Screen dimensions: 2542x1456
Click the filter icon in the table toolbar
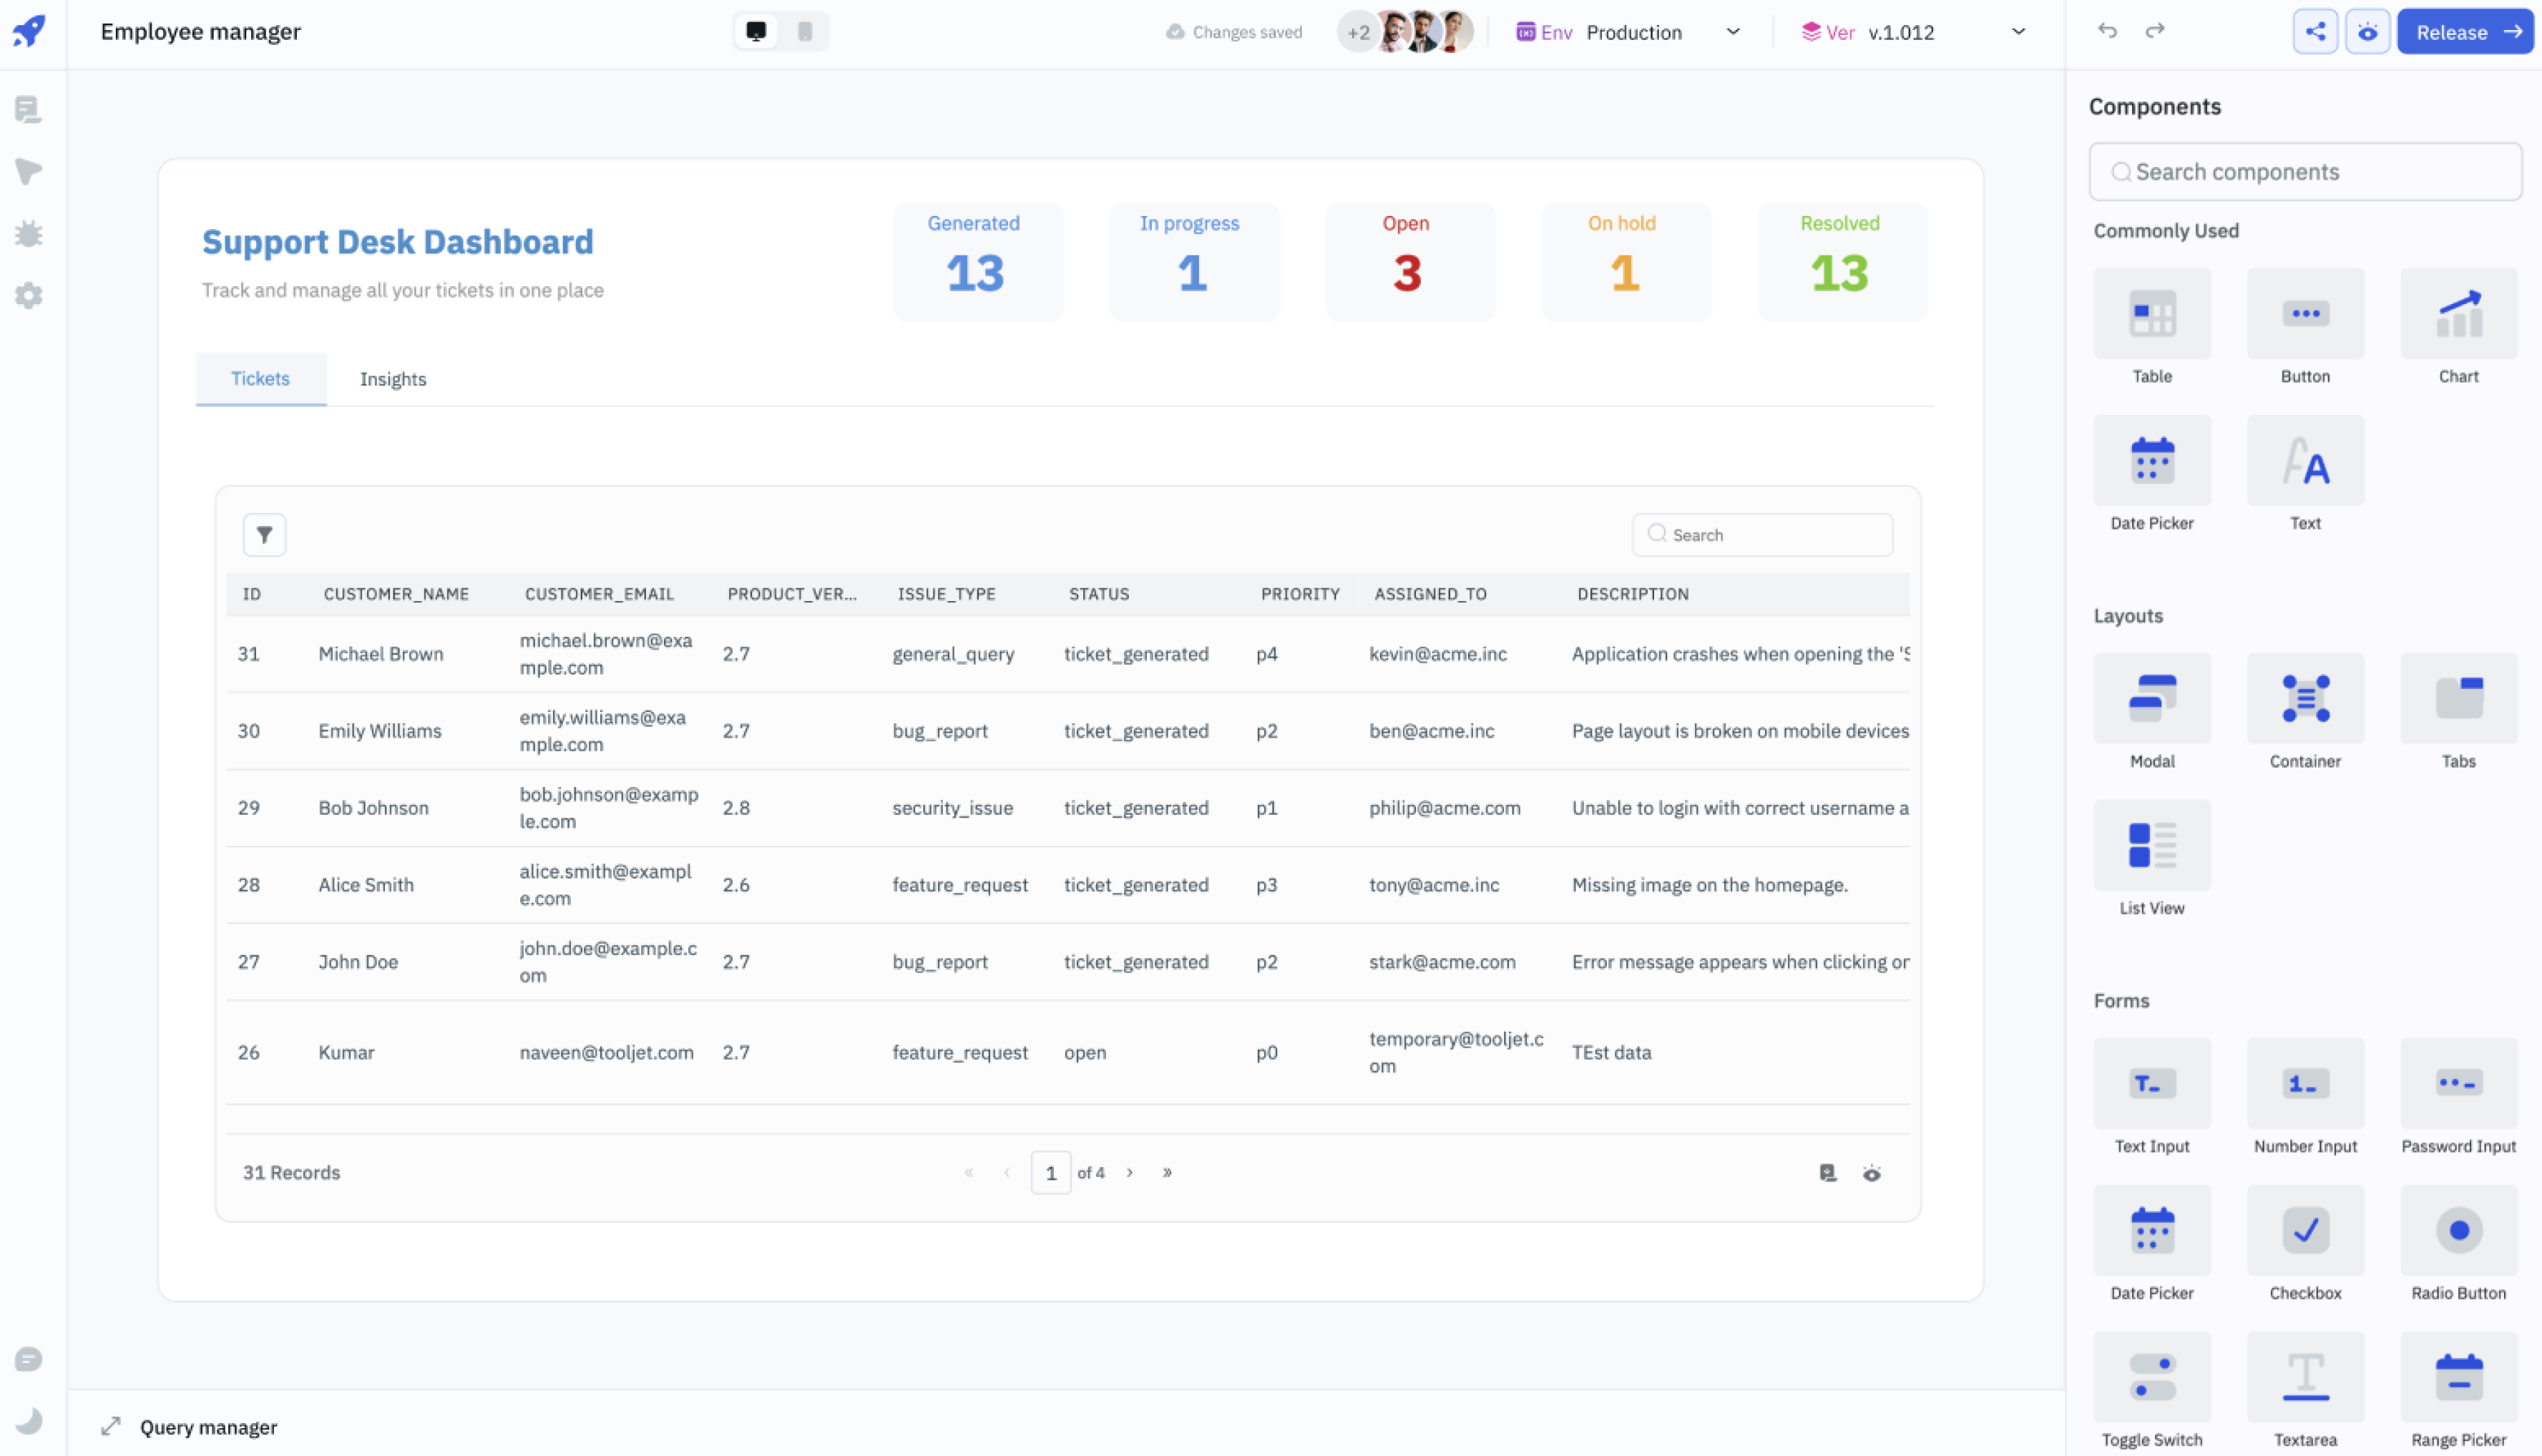pos(265,534)
